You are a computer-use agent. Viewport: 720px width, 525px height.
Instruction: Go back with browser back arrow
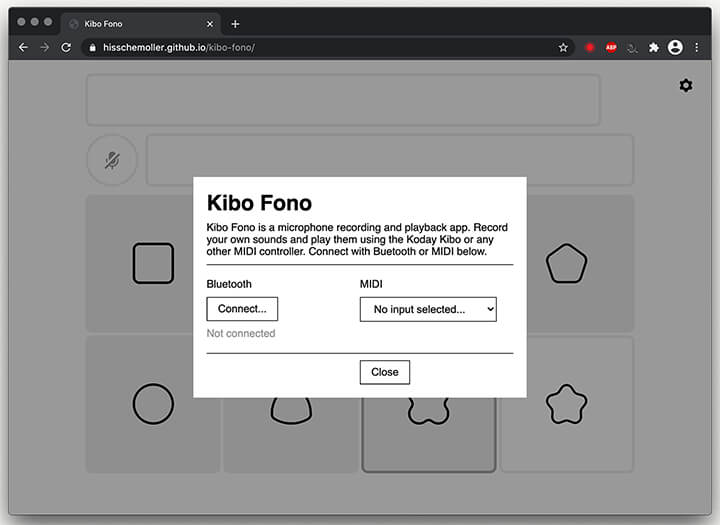coord(23,47)
